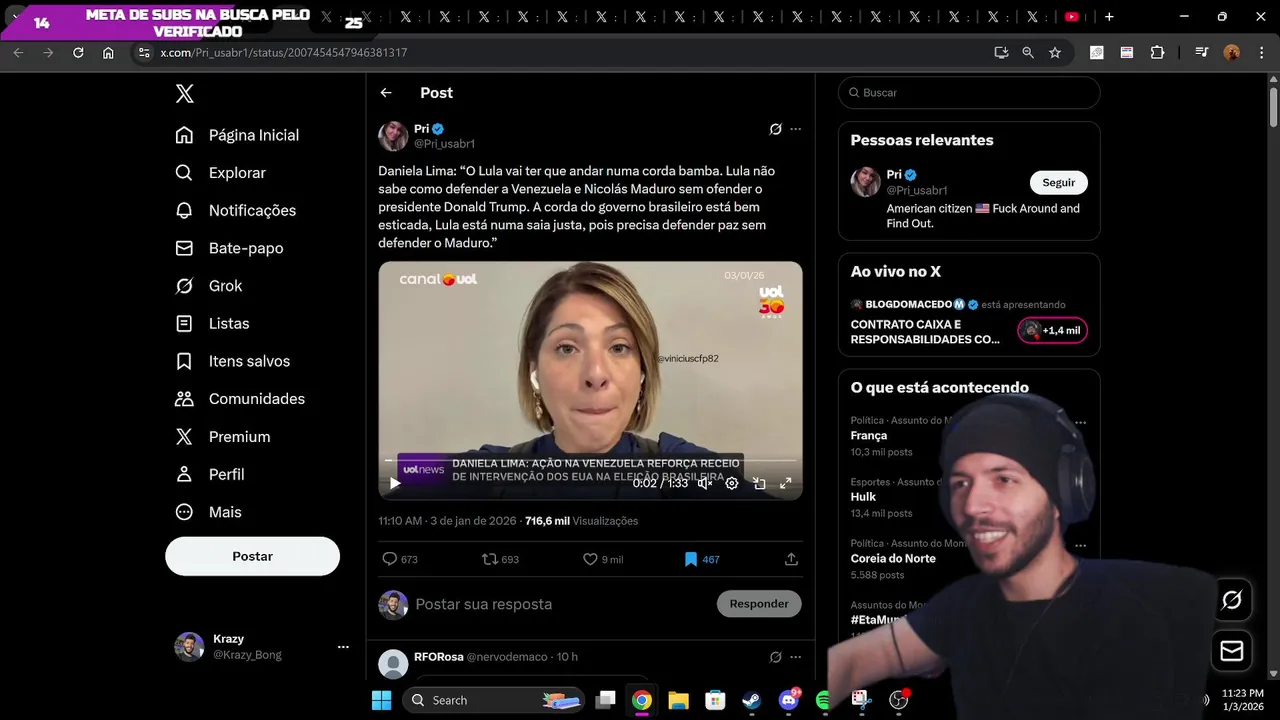
Task: Share the post via share icon
Action: (791, 559)
